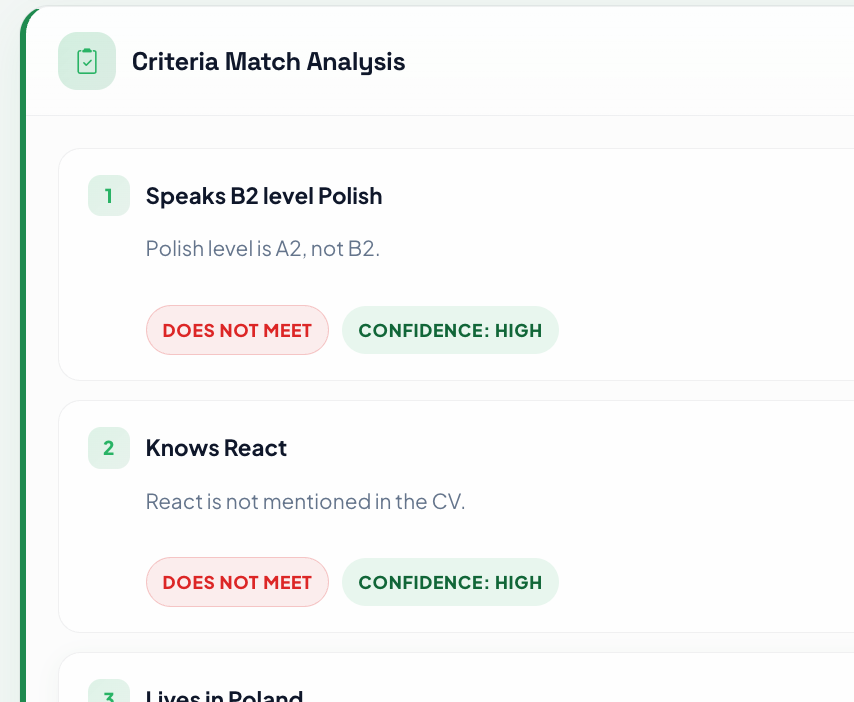Click the checkmark inside the clipboard icon
The image size is (854, 702).
(x=87, y=61)
